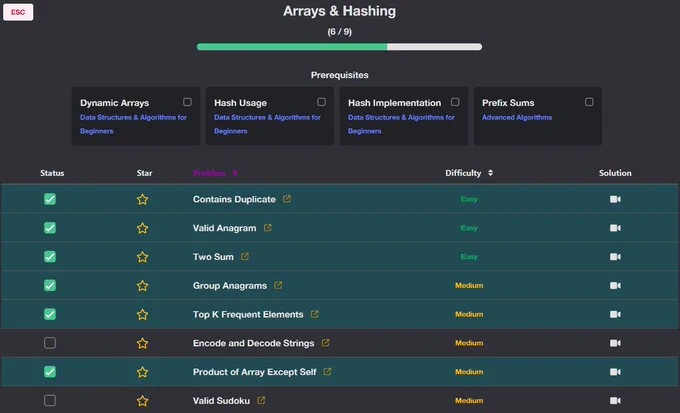Image resolution: width=680 pixels, height=413 pixels.
Task: Open the Encode and Decode Strings problem
Action: [x=253, y=343]
